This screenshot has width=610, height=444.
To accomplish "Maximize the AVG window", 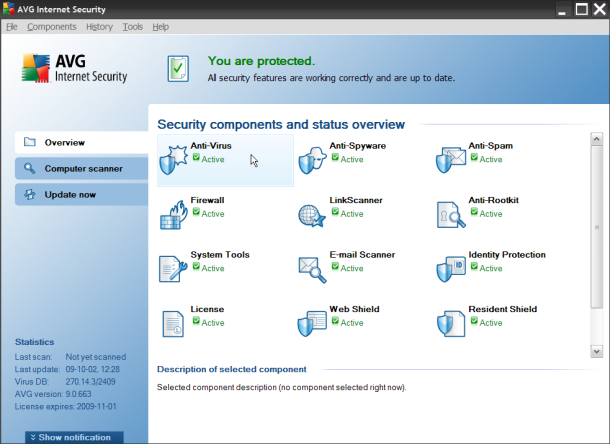I will 582,9.
